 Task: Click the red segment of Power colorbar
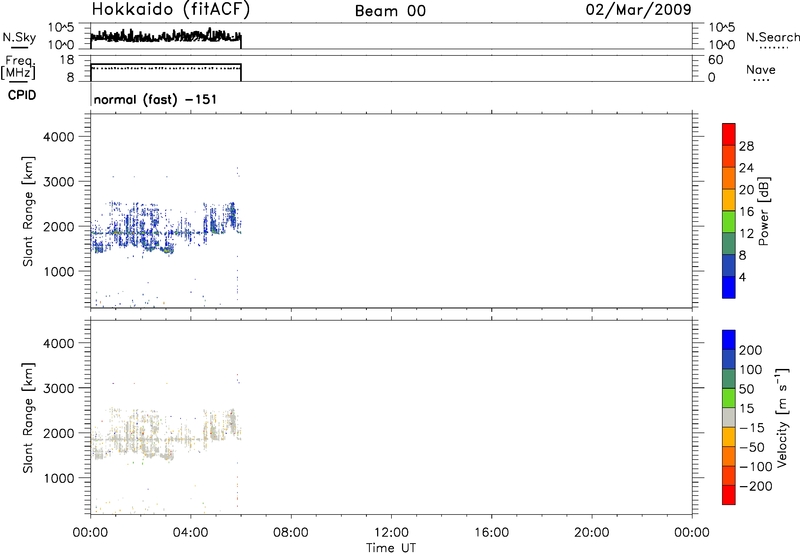pyautogui.click(x=729, y=134)
